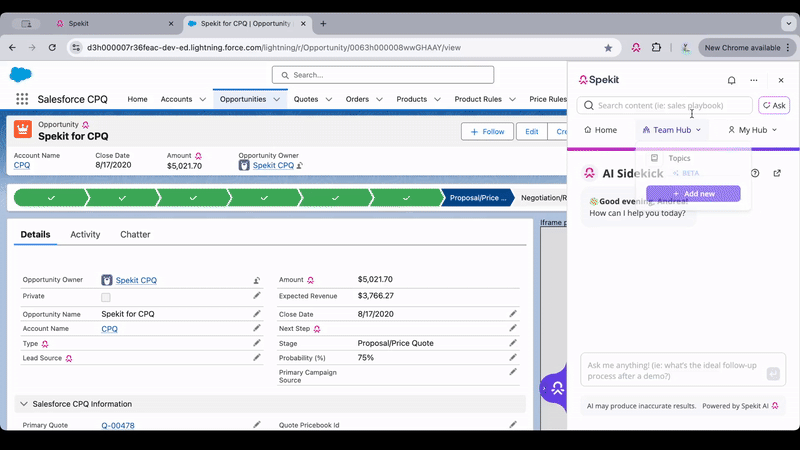Pop out AI Sidekick in new window
800x450 pixels.
[777, 173]
